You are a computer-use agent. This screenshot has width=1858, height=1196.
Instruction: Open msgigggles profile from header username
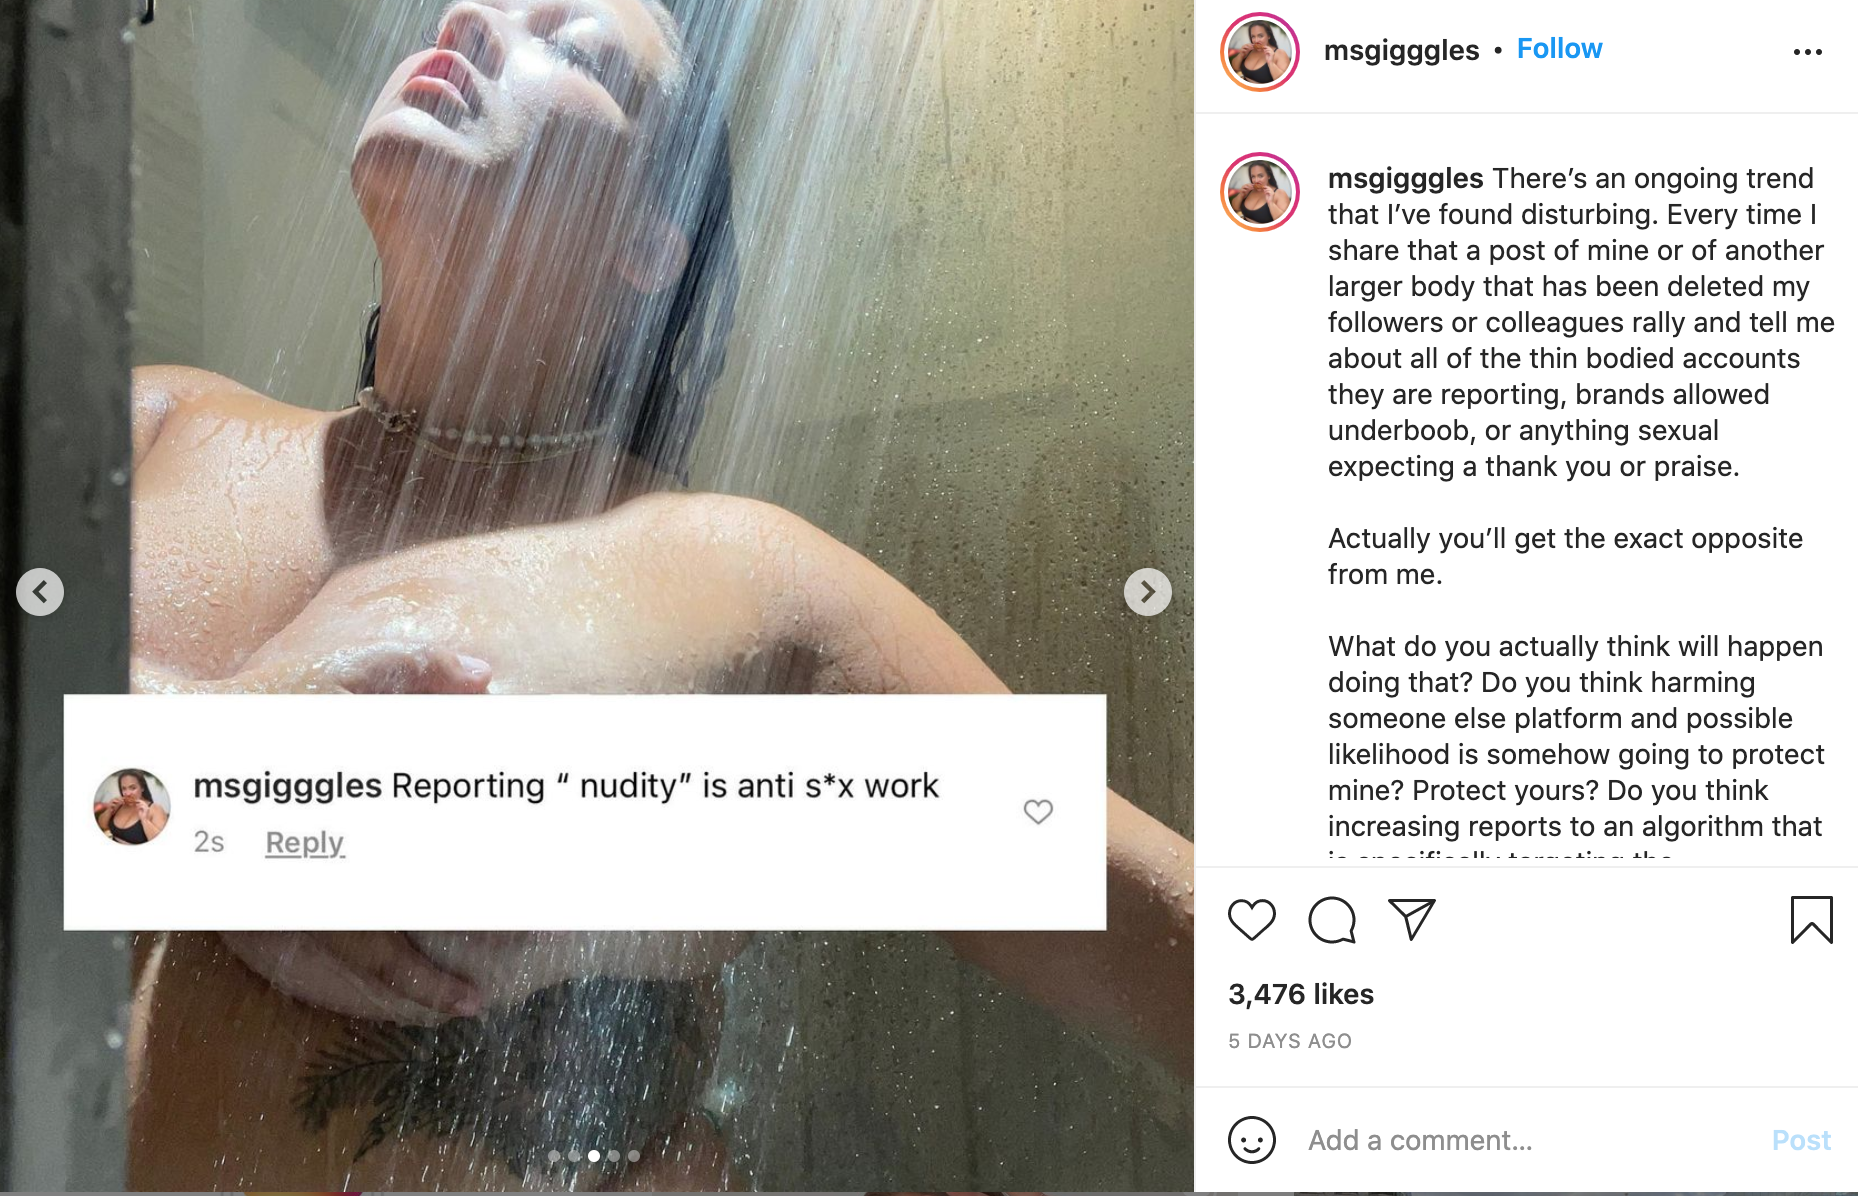[1401, 50]
